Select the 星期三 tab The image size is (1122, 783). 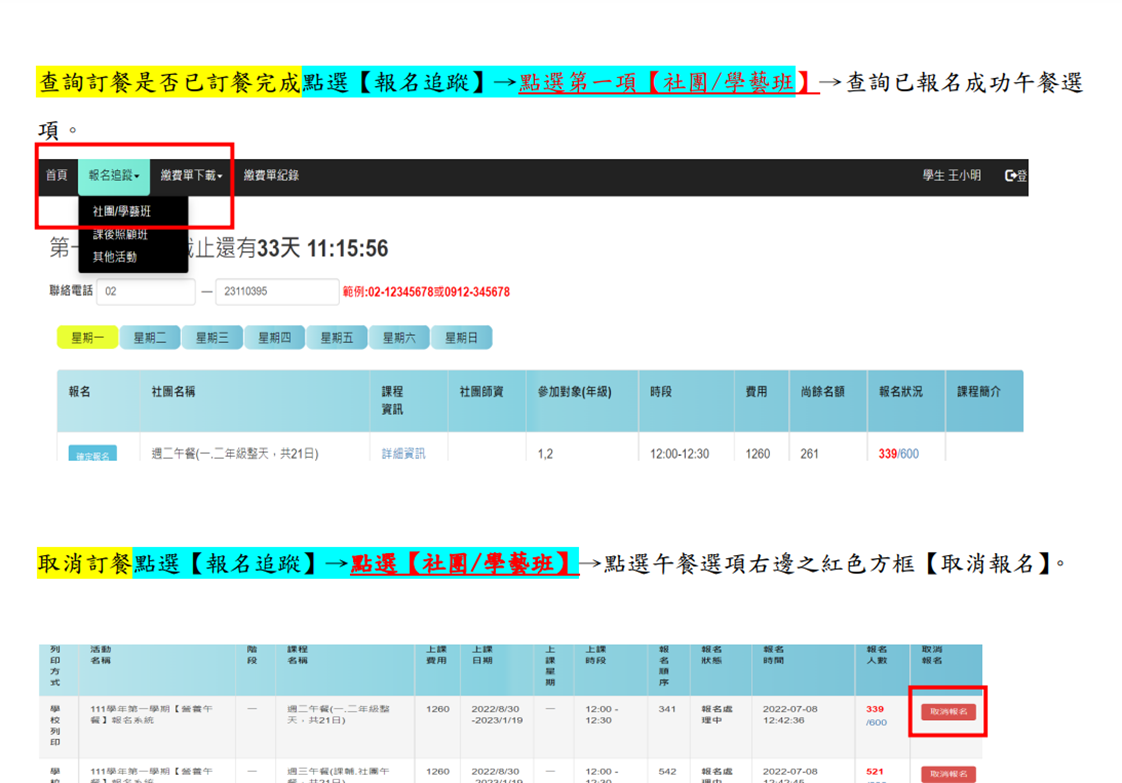pos(212,338)
